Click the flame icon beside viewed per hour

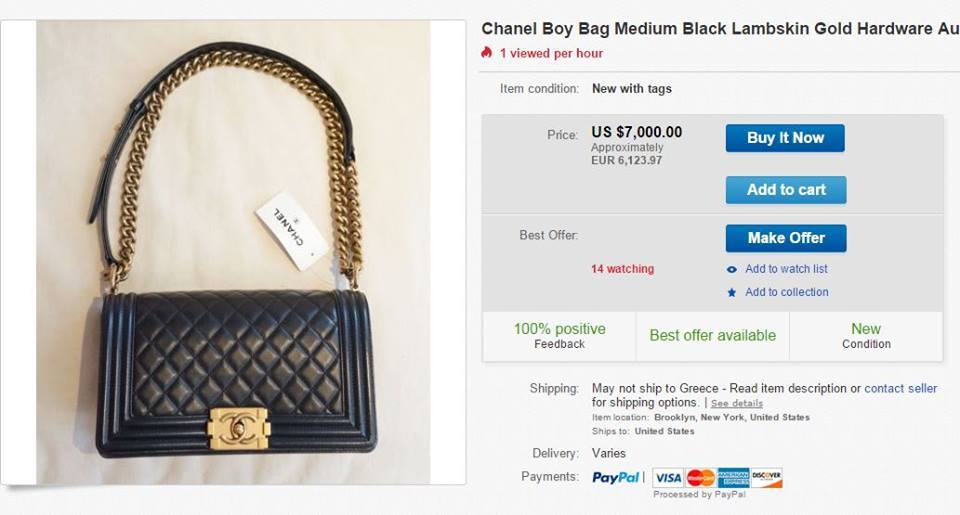point(487,53)
